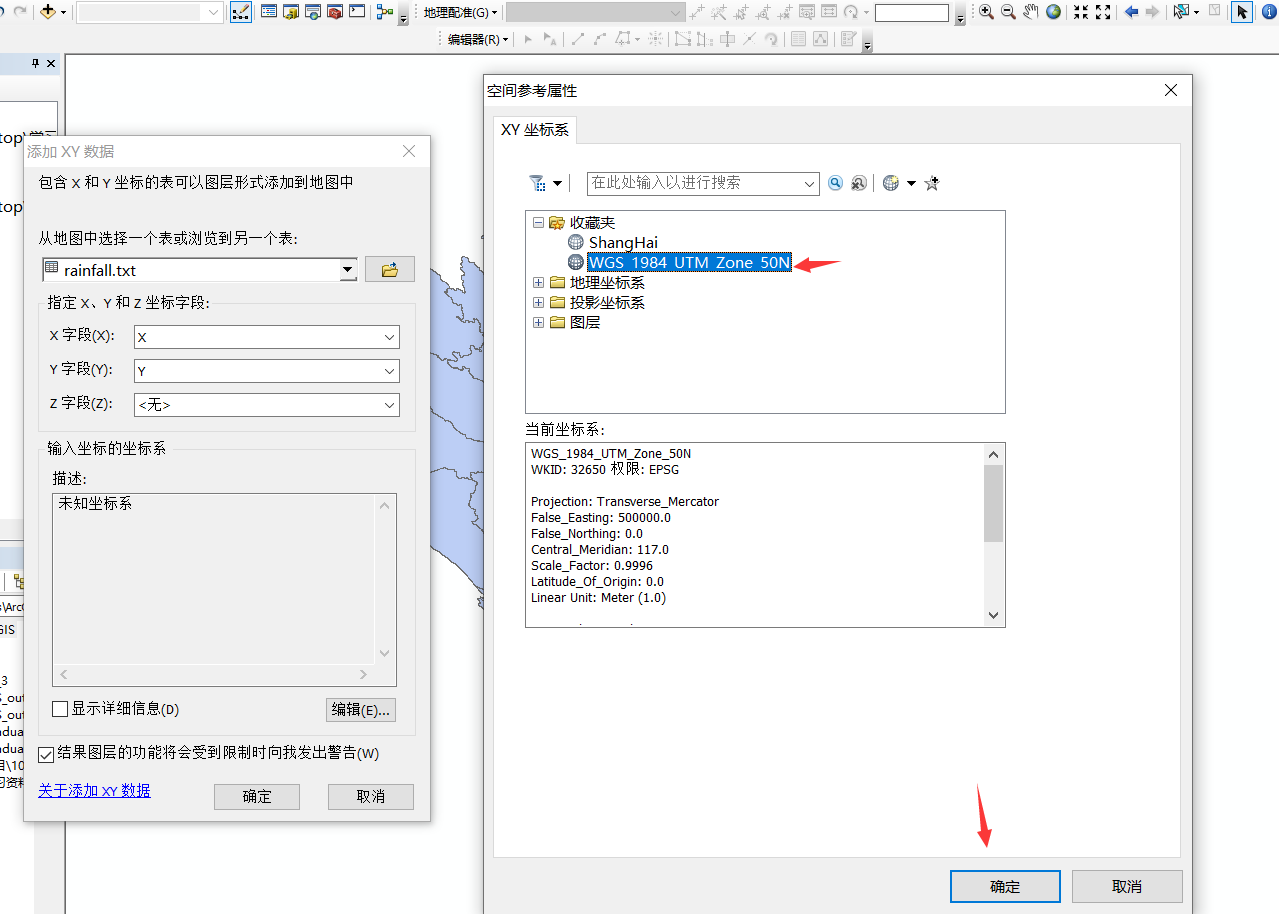Select the 投影坐标系 tree label
This screenshot has height=914, width=1279.
tap(607, 302)
